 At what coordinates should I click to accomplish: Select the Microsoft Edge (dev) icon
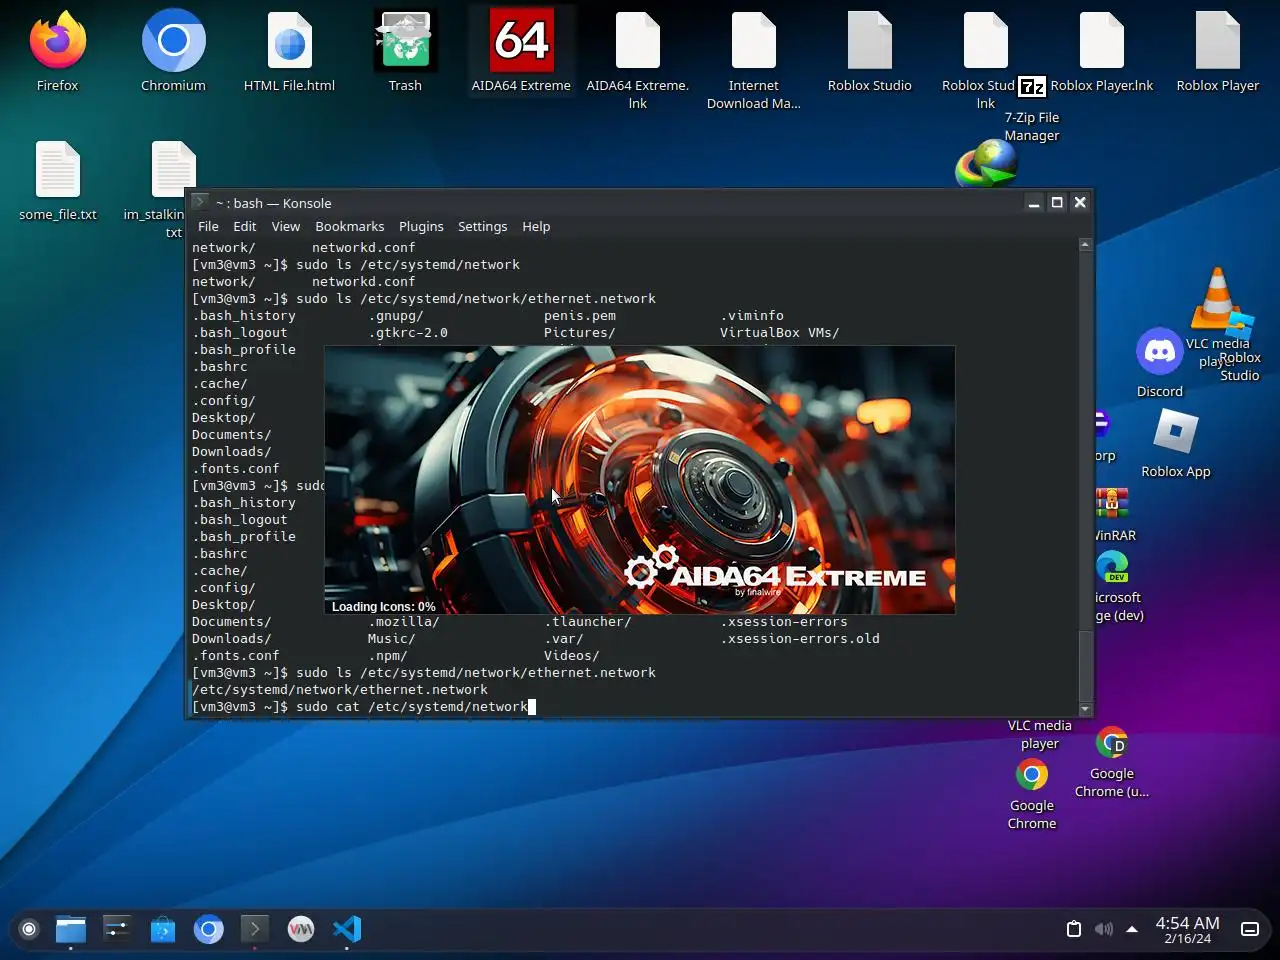[x=1112, y=567]
